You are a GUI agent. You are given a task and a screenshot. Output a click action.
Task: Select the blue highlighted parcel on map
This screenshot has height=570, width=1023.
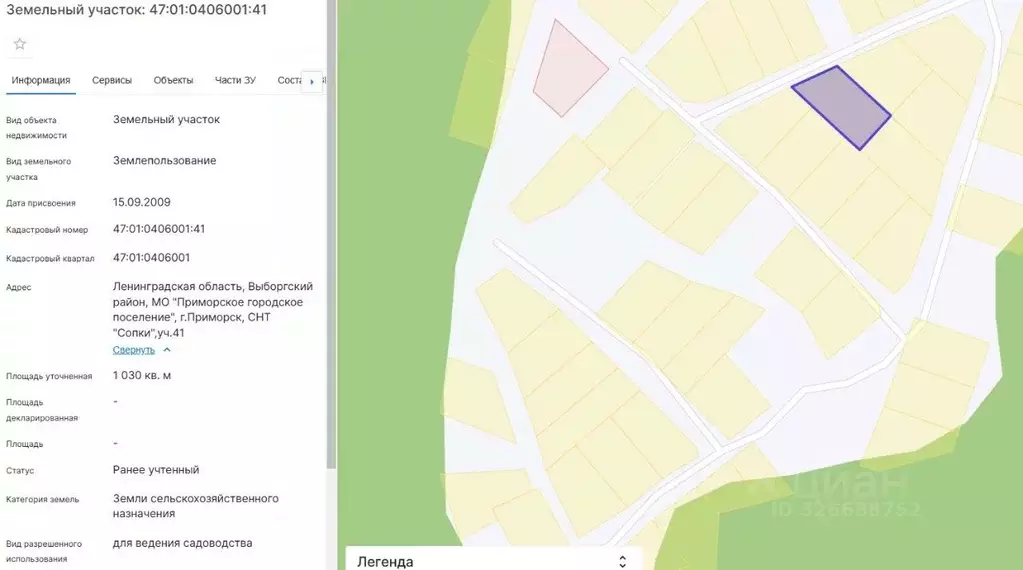click(x=841, y=108)
